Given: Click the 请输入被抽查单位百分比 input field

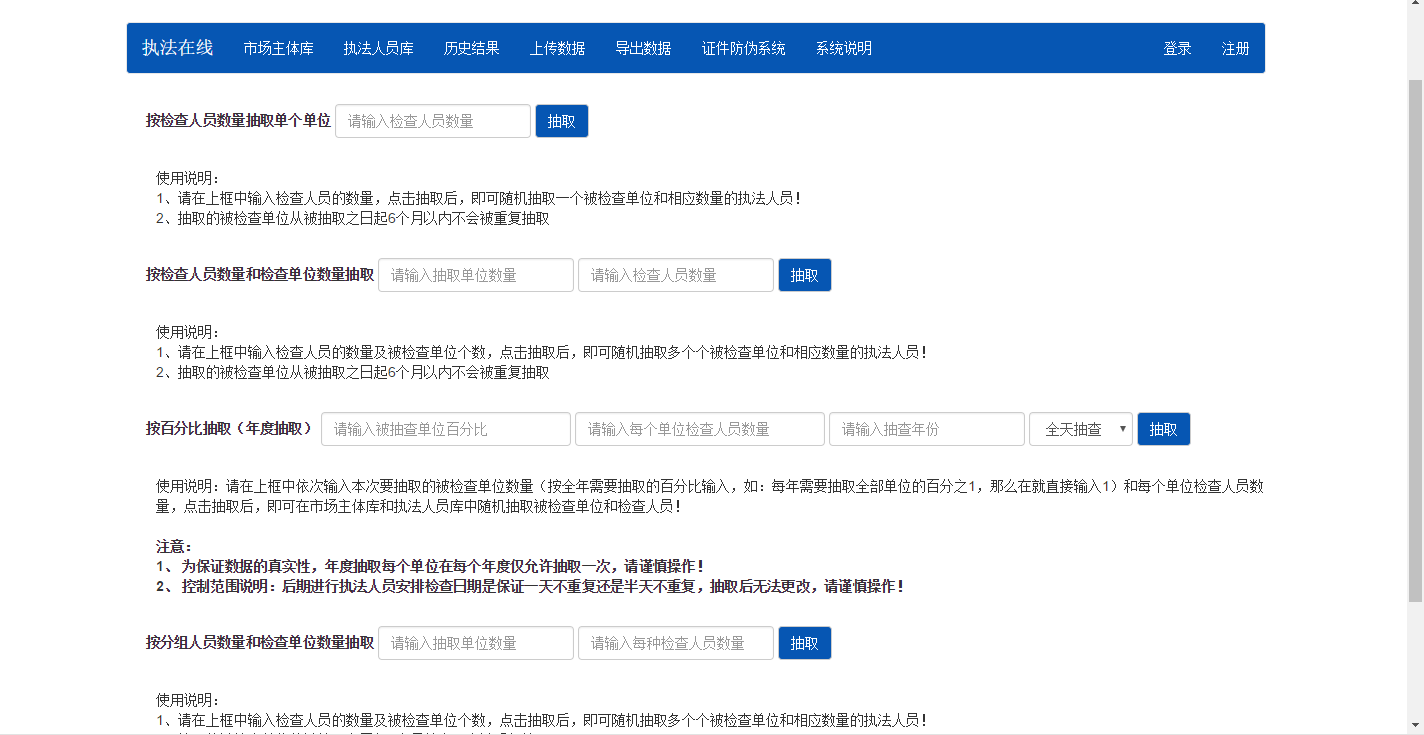Looking at the screenshot, I should 445,428.
